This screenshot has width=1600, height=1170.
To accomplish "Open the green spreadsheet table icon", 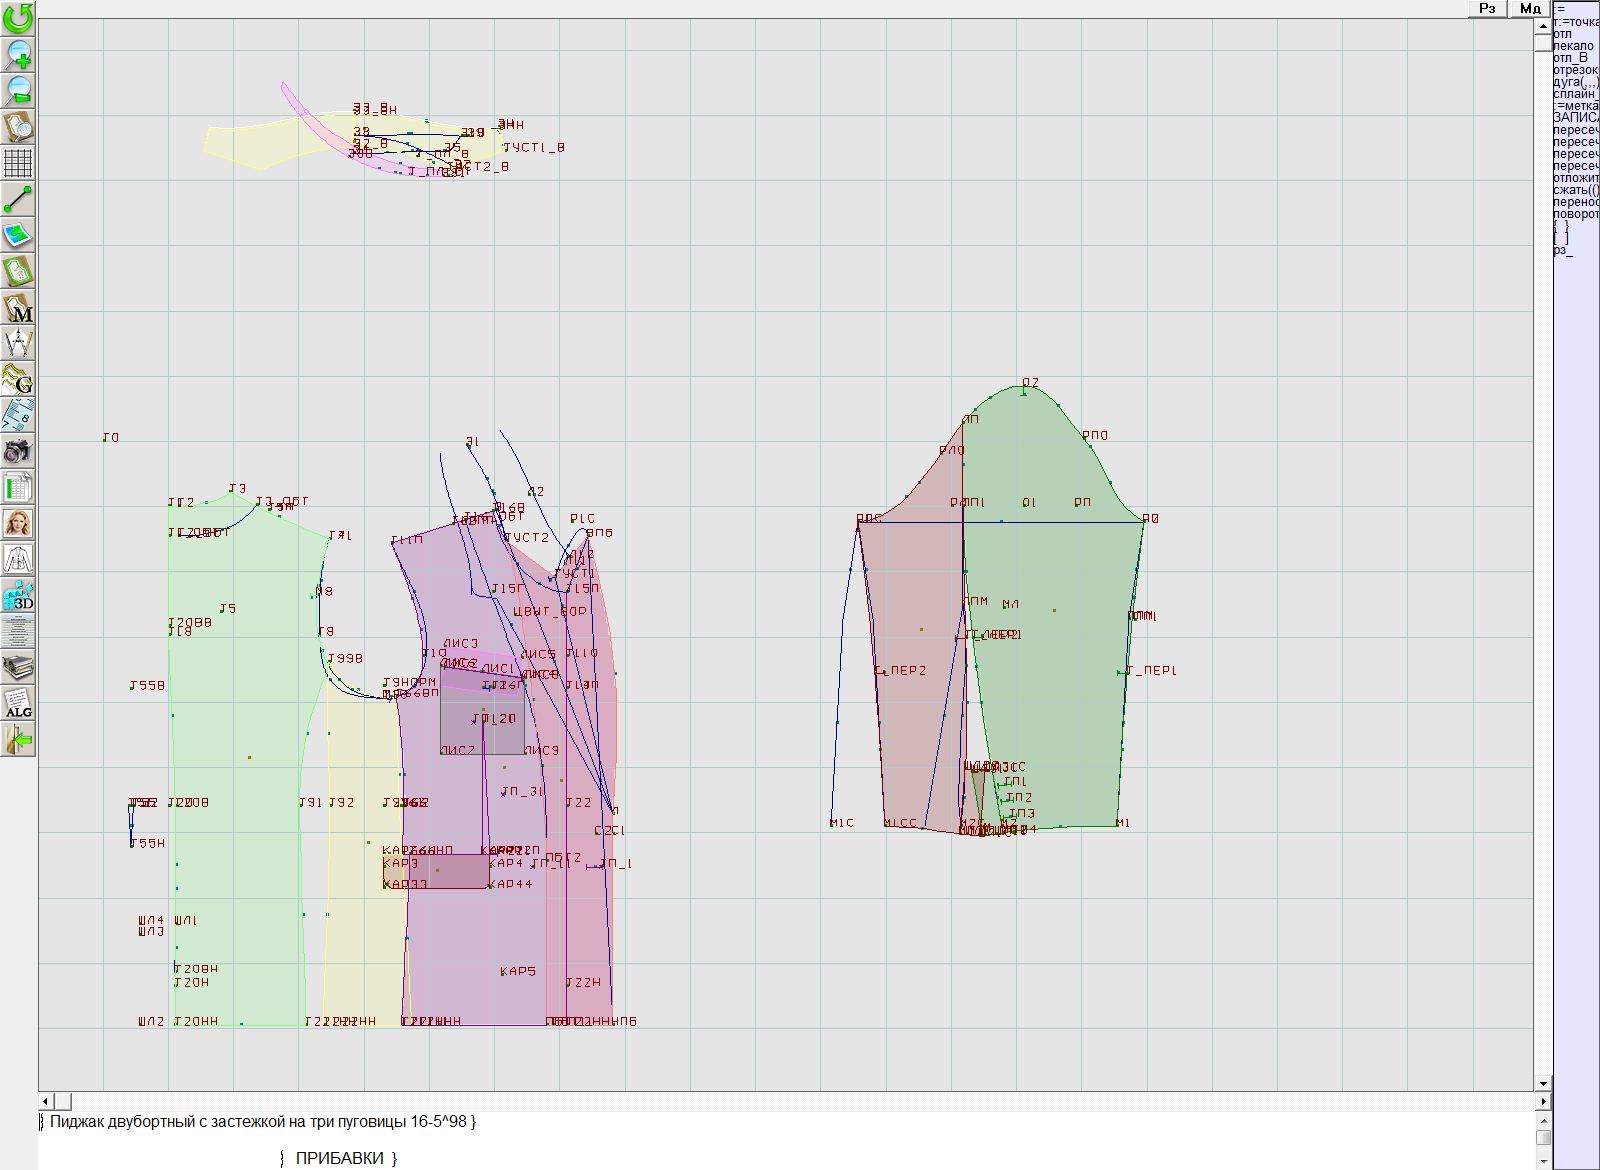I will click(18, 487).
